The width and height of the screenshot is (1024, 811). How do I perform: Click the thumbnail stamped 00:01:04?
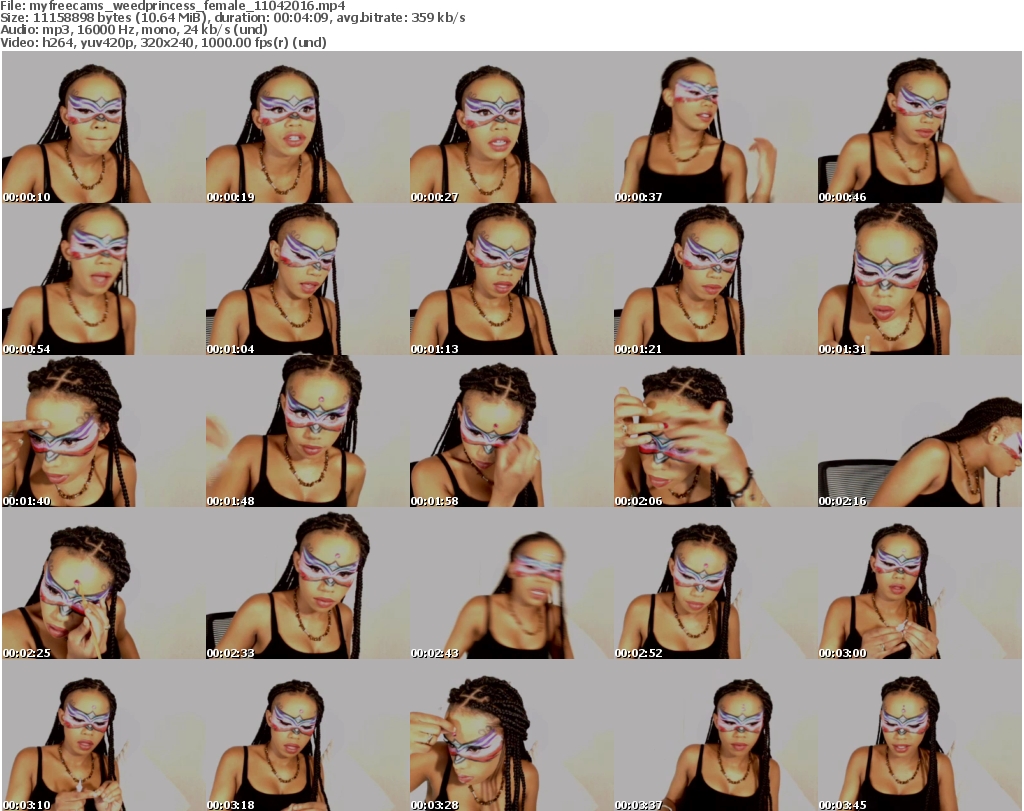[308, 279]
